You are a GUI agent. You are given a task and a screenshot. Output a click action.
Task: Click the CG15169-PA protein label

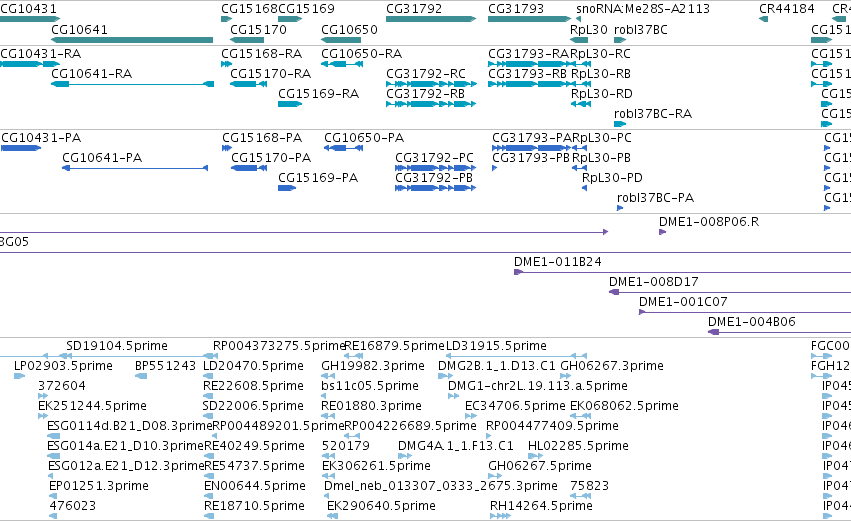coord(317,177)
